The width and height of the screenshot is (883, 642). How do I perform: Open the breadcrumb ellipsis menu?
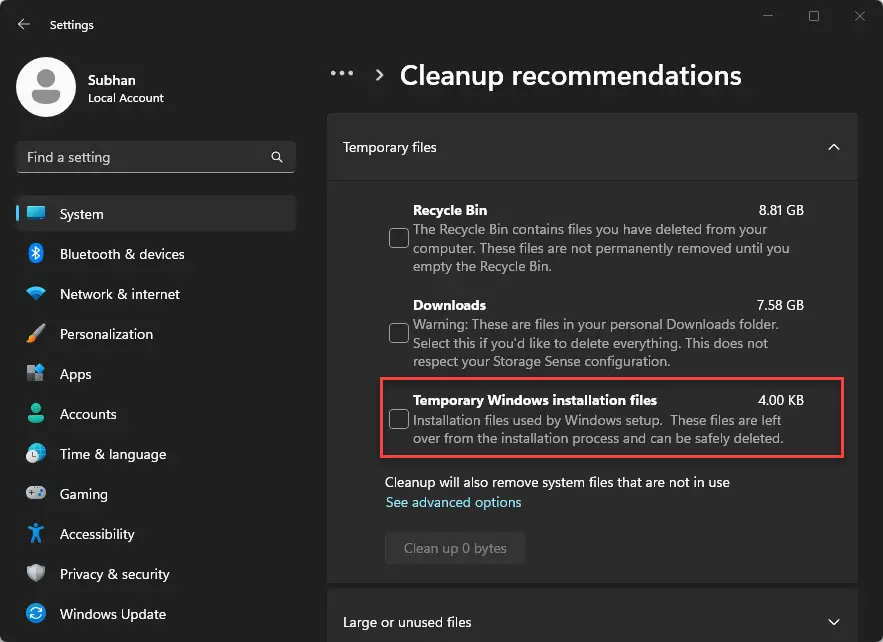click(342, 73)
